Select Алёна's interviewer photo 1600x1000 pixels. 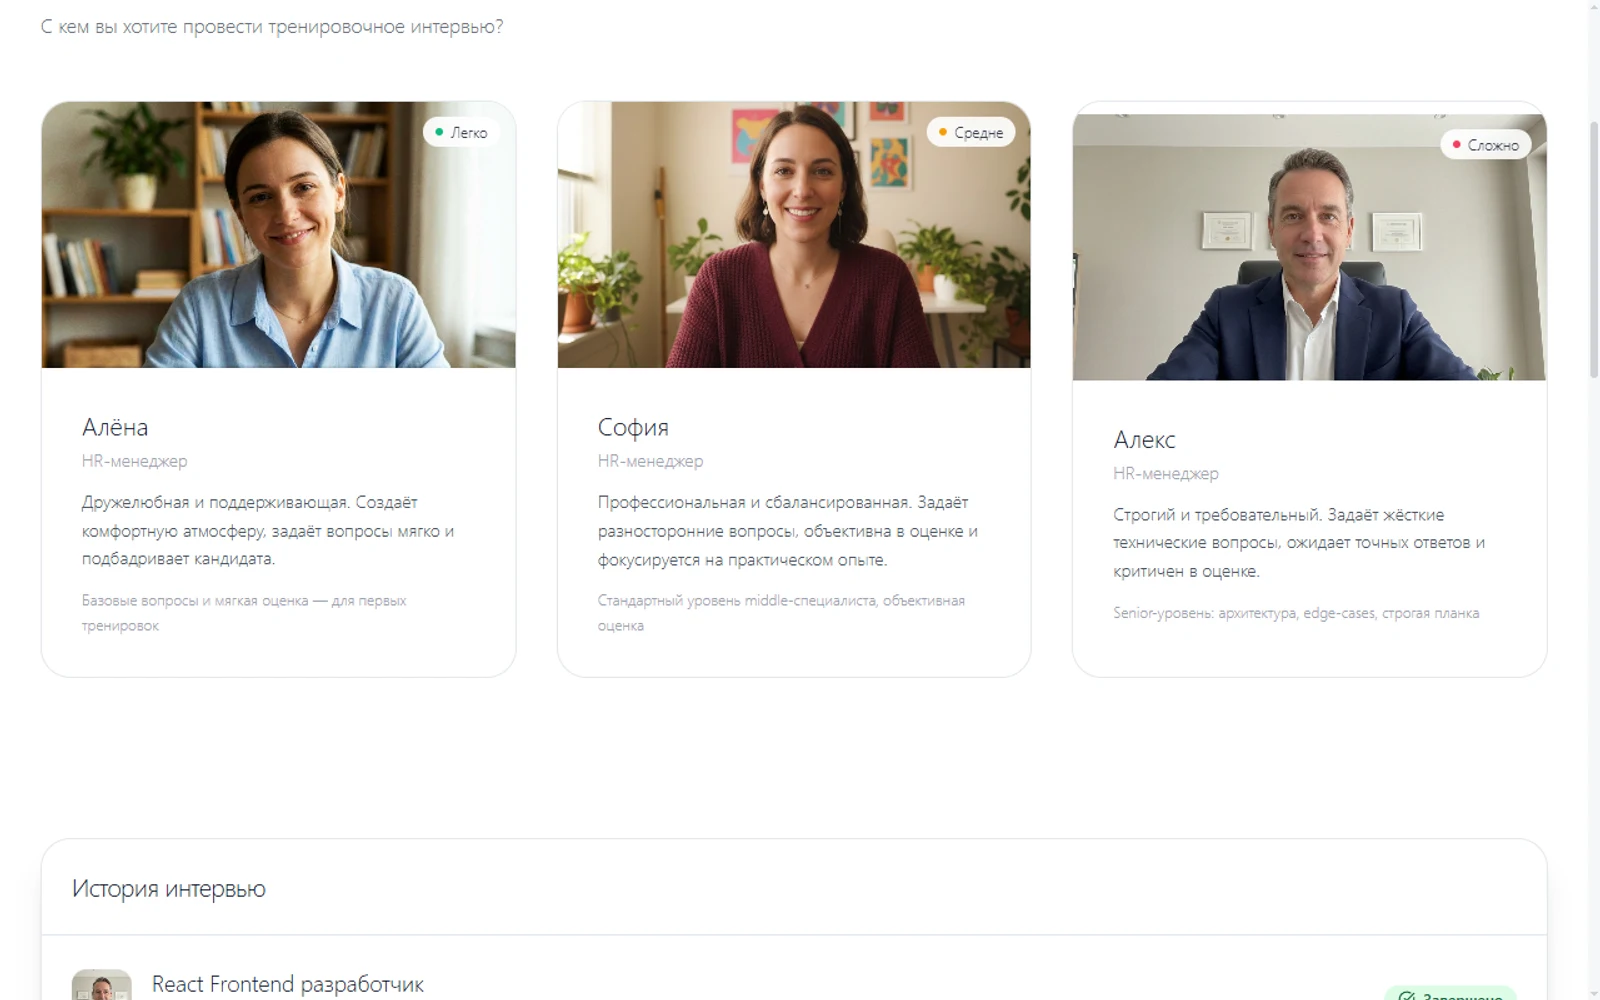[278, 235]
